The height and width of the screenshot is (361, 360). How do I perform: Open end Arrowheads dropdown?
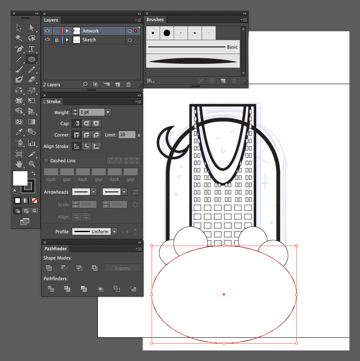pos(124,192)
